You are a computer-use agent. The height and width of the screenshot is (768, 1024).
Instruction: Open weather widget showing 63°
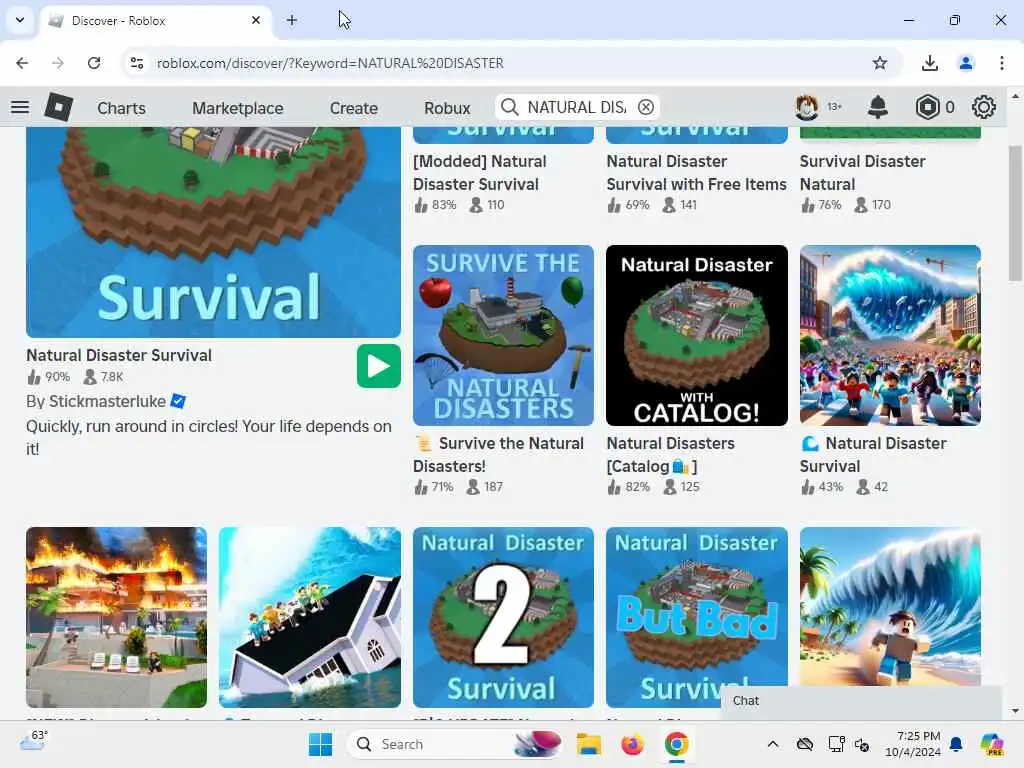[x=34, y=741]
